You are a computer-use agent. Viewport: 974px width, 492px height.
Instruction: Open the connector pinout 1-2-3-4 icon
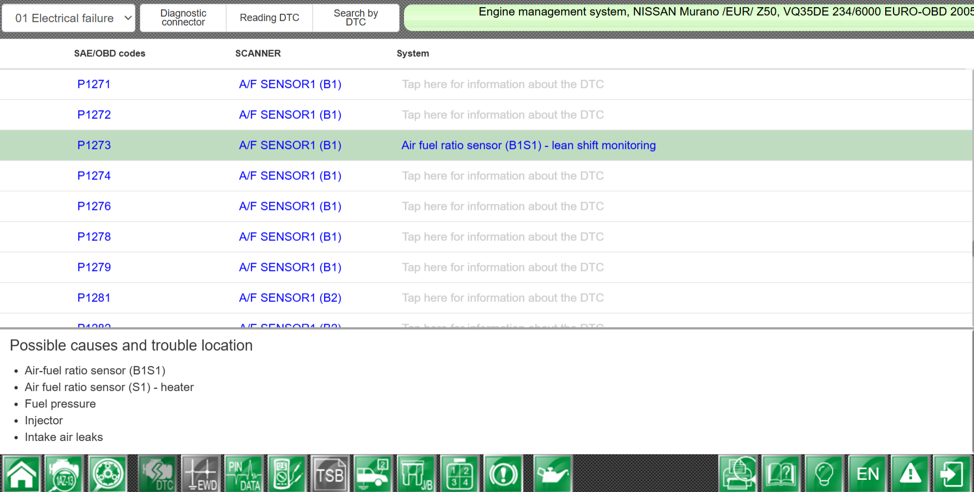(x=460, y=473)
